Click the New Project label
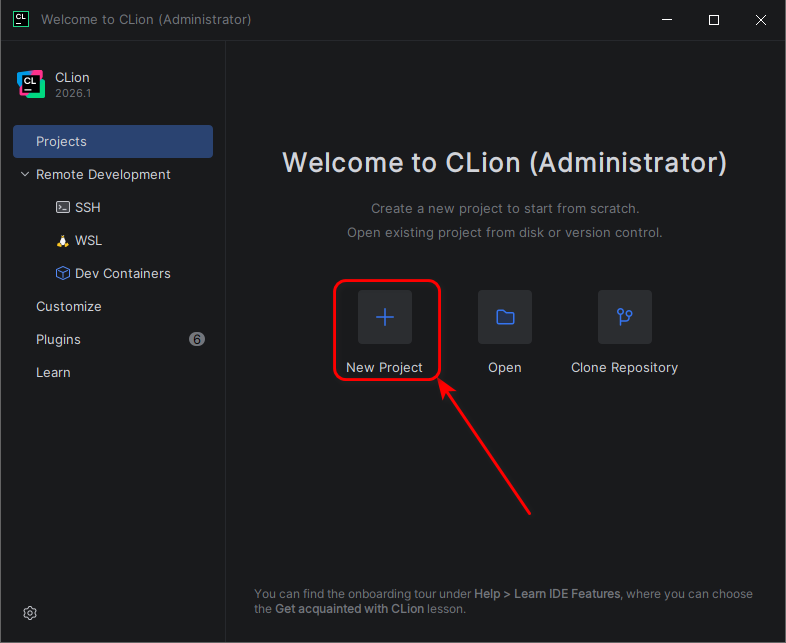Screen dimensions: 786x643 (x=384, y=367)
